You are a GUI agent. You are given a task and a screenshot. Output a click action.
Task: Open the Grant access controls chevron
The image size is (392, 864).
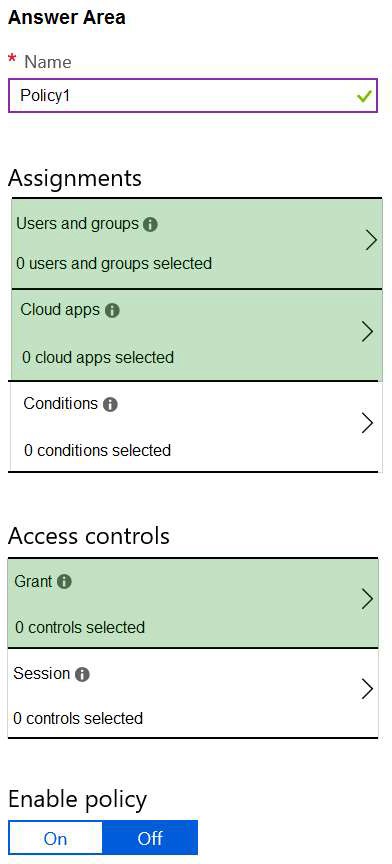(x=368, y=599)
